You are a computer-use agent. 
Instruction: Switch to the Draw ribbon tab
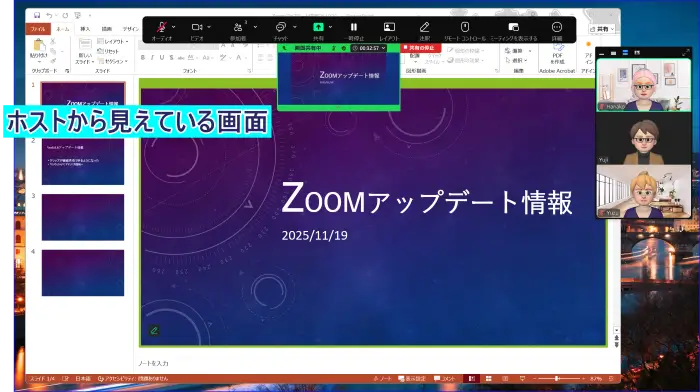(107, 29)
